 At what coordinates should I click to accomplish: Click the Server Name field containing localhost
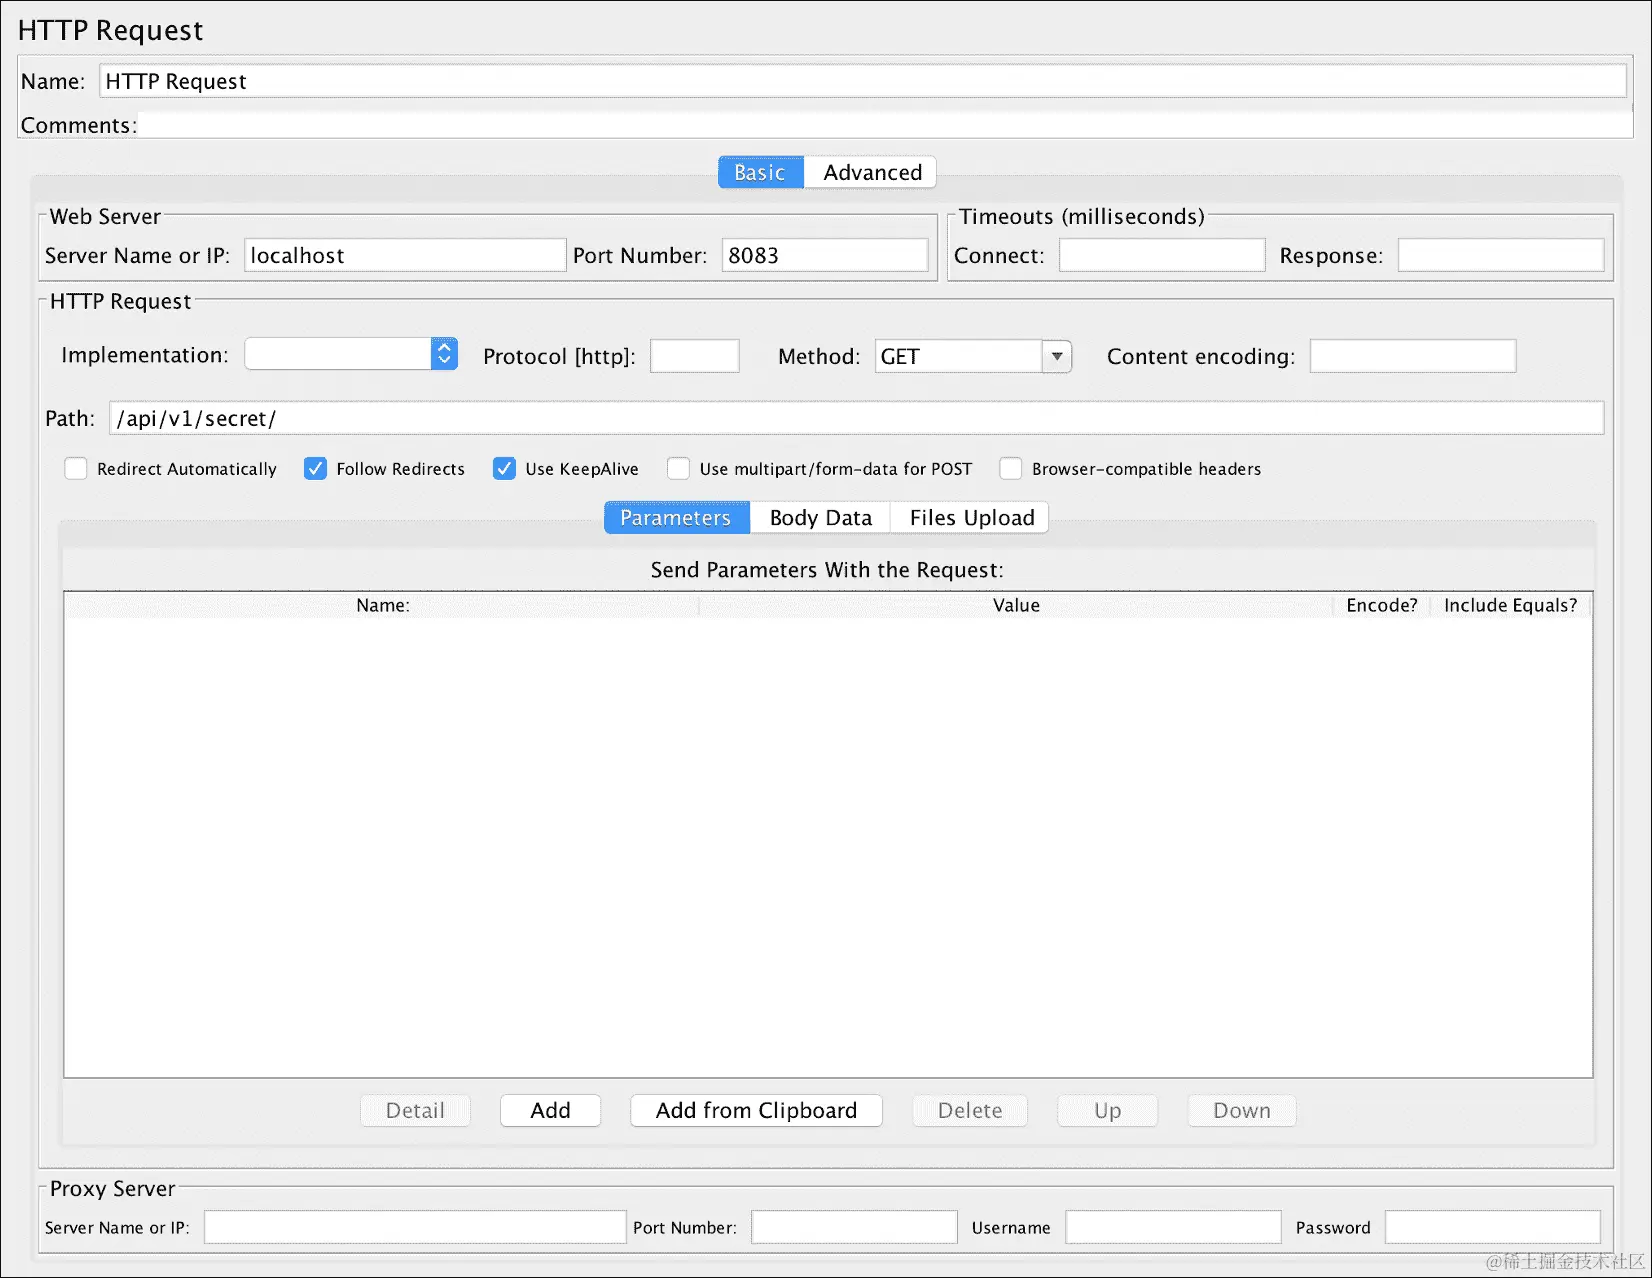coord(405,255)
